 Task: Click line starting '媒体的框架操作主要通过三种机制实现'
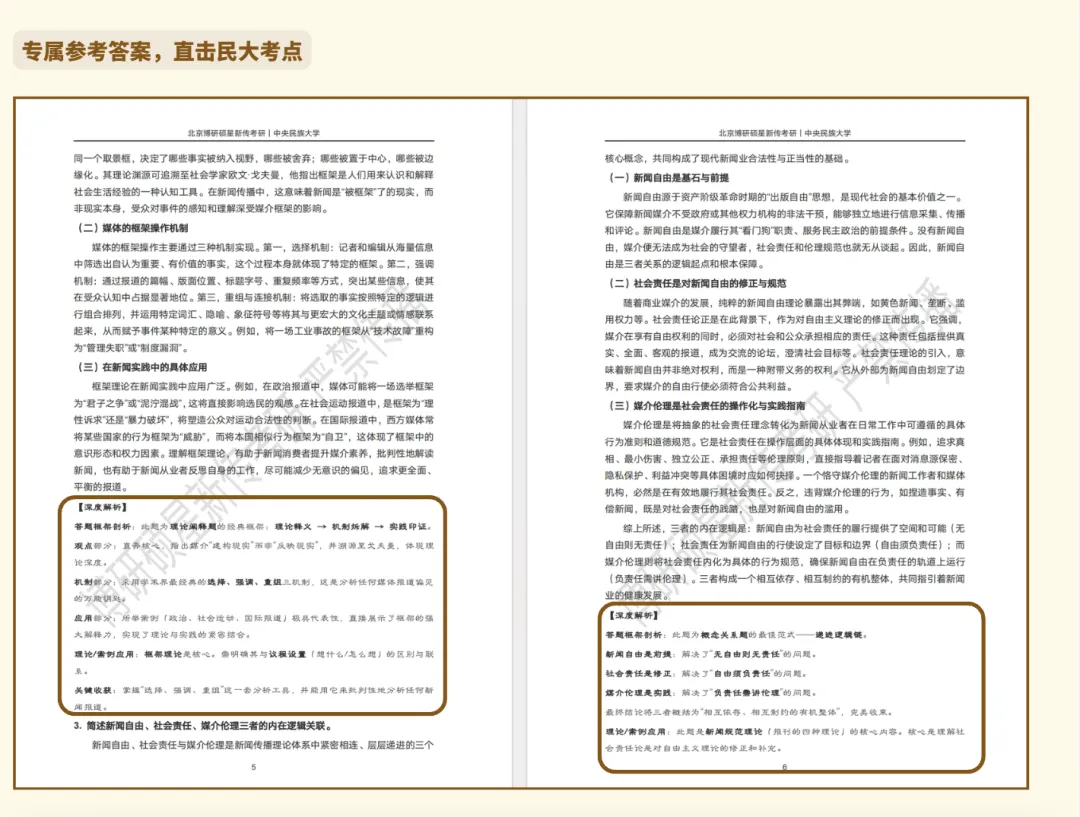pos(262,247)
